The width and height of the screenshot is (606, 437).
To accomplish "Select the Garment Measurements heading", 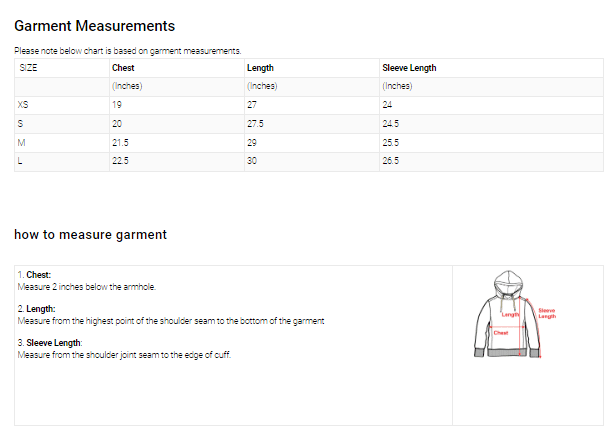I will (94, 26).
